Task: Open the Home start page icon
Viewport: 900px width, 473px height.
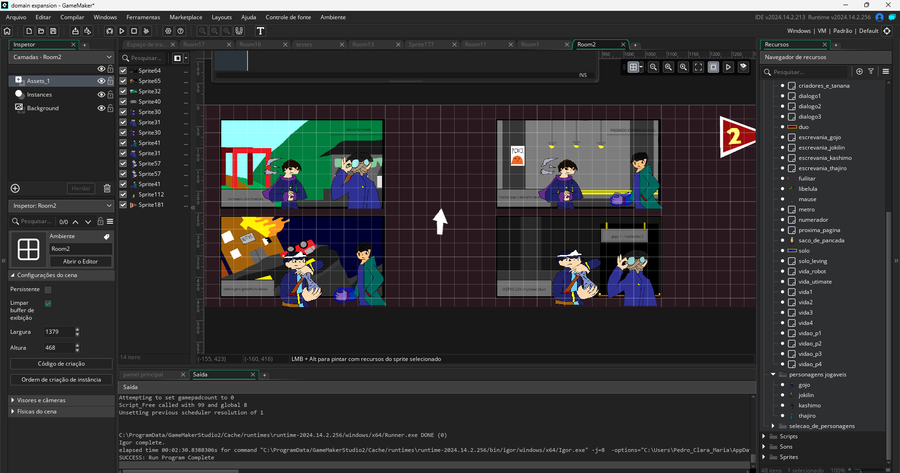Action: 7,31
